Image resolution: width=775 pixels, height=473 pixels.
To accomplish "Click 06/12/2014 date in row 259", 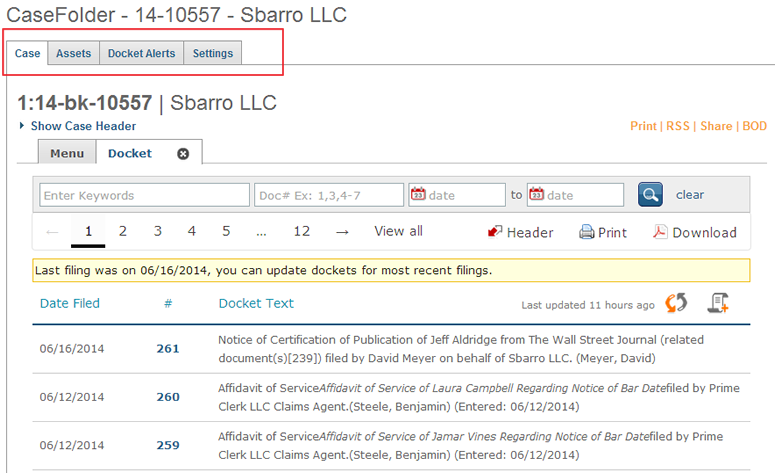I will tap(72, 445).
